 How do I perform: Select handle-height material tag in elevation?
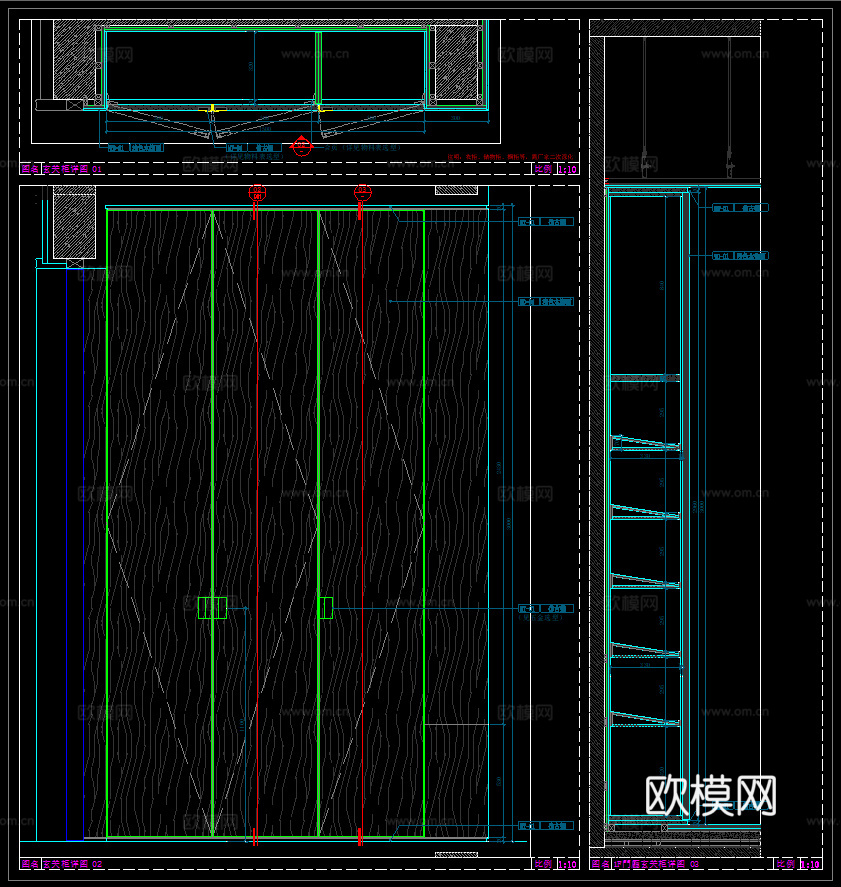click(546, 609)
